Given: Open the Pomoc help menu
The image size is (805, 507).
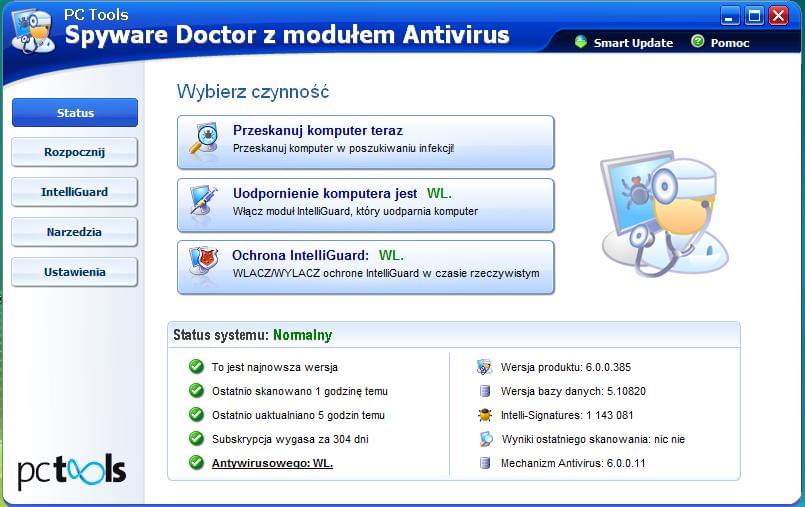Looking at the screenshot, I should (730, 43).
